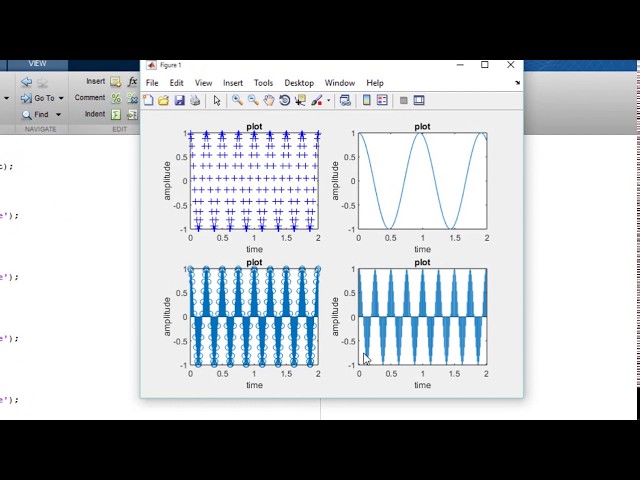Save the figure with floppy disk icon
This screenshot has width=640, height=480.
coord(180,100)
